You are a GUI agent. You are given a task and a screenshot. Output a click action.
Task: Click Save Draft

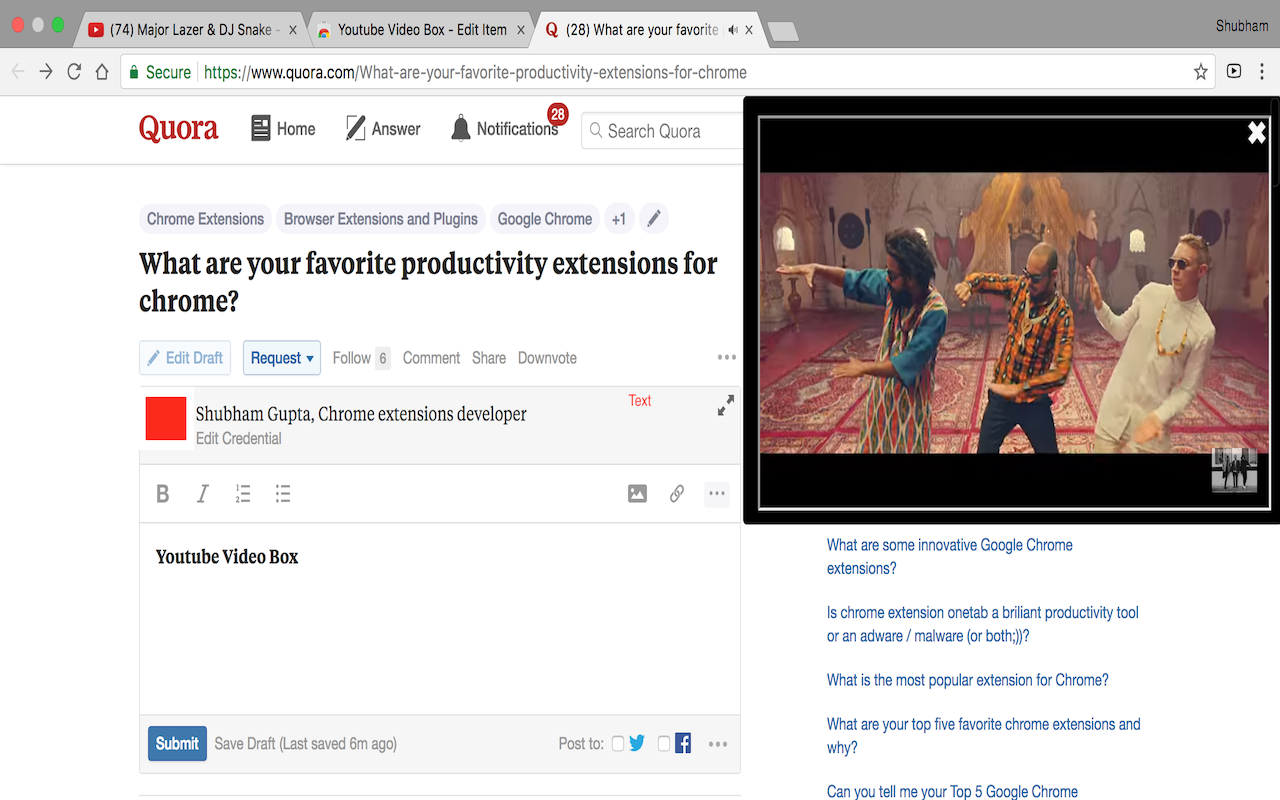pos(245,744)
